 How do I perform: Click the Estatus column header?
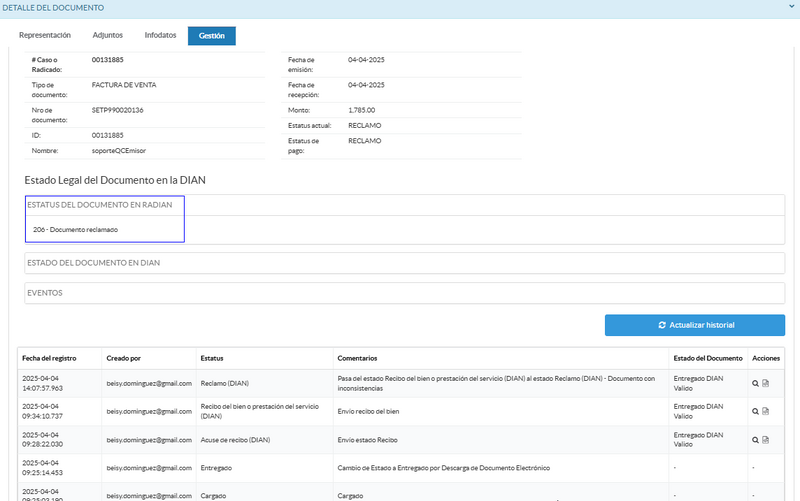pos(212,357)
